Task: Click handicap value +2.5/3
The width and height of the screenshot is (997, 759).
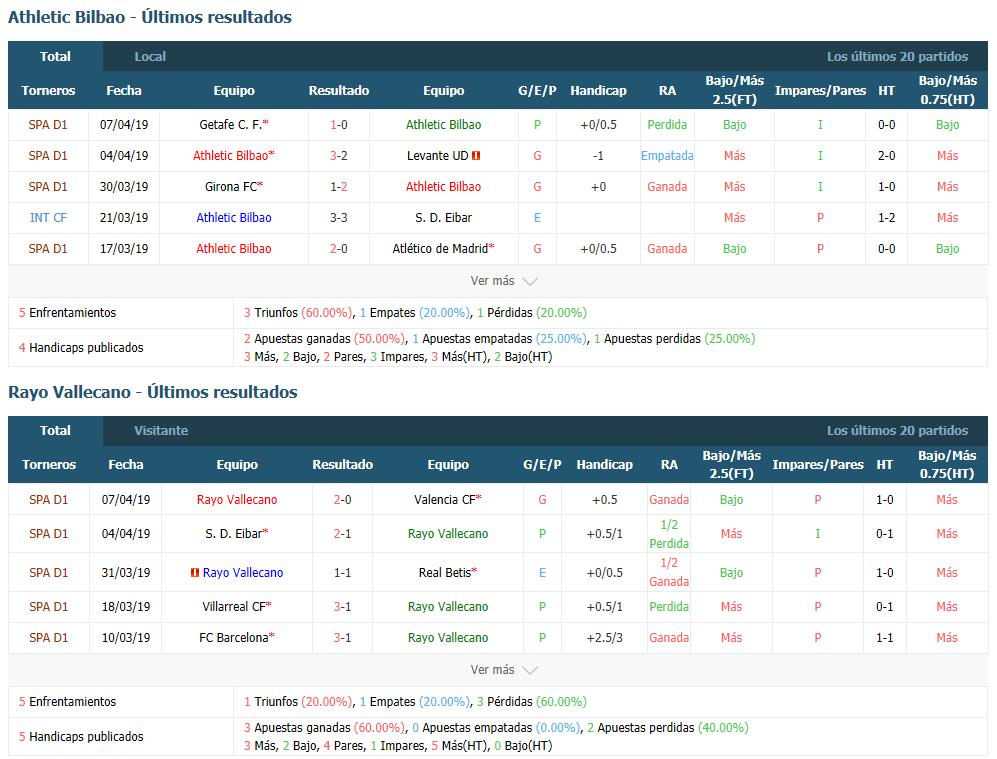Action: [x=605, y=638]
